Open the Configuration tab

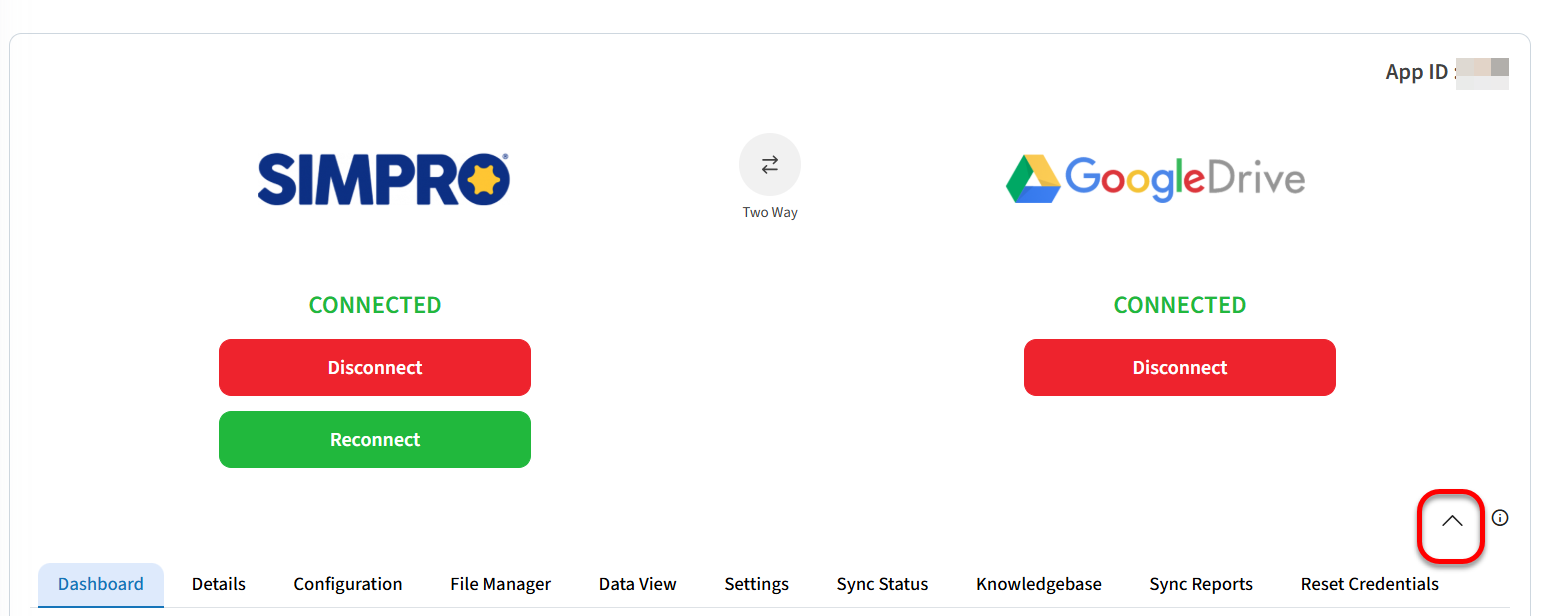(x=348, y=585)
